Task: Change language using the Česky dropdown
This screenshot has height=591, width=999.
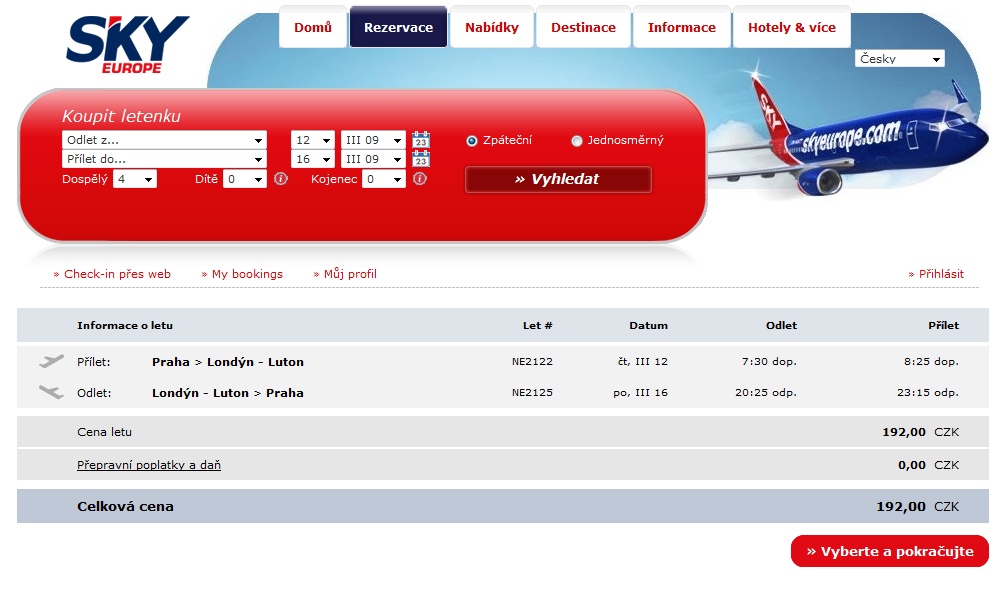Action: pos(900,59)
